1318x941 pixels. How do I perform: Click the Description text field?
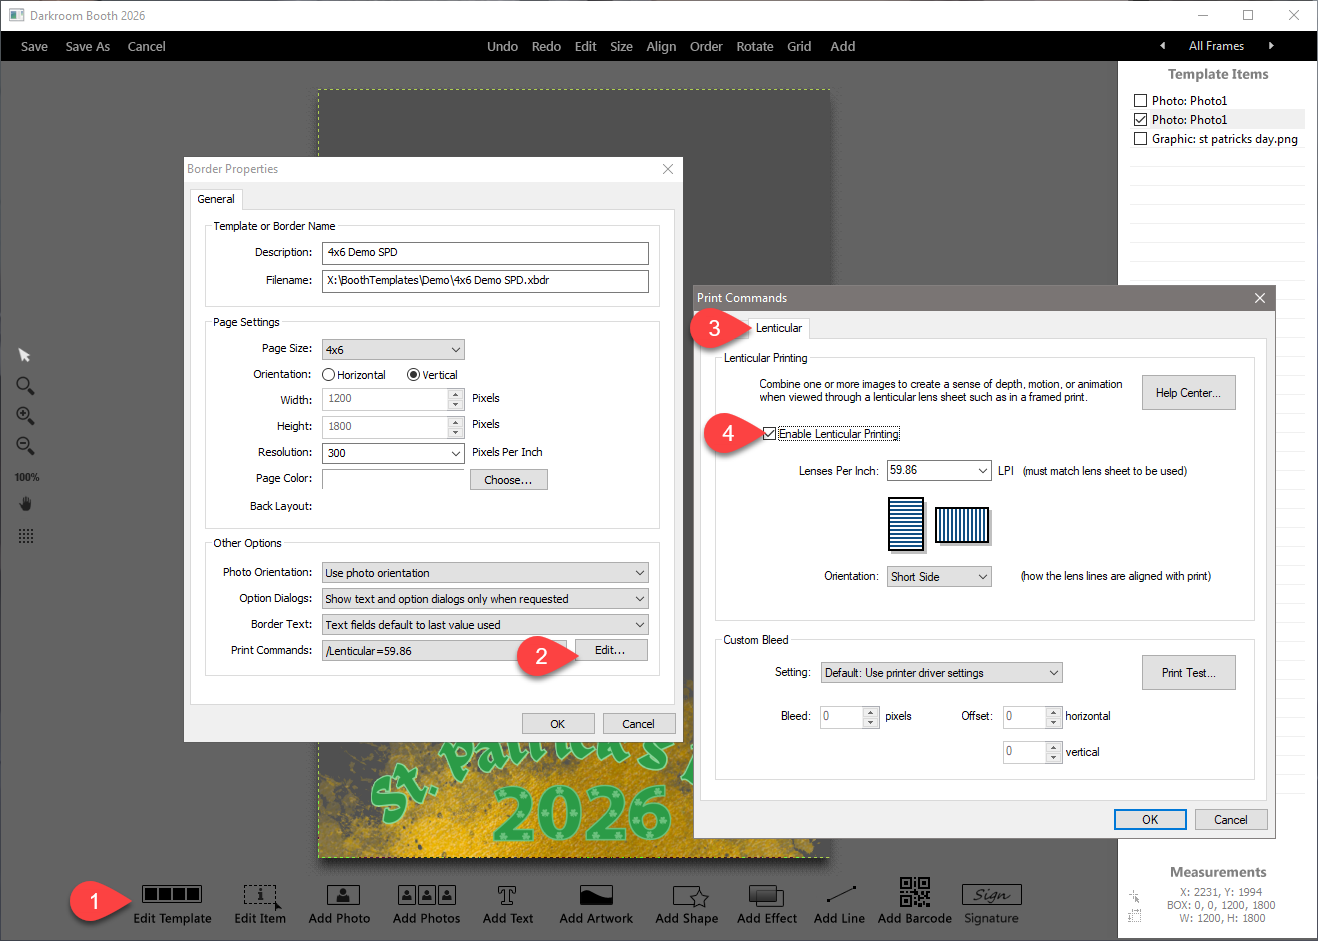click(x=485, y=253)
